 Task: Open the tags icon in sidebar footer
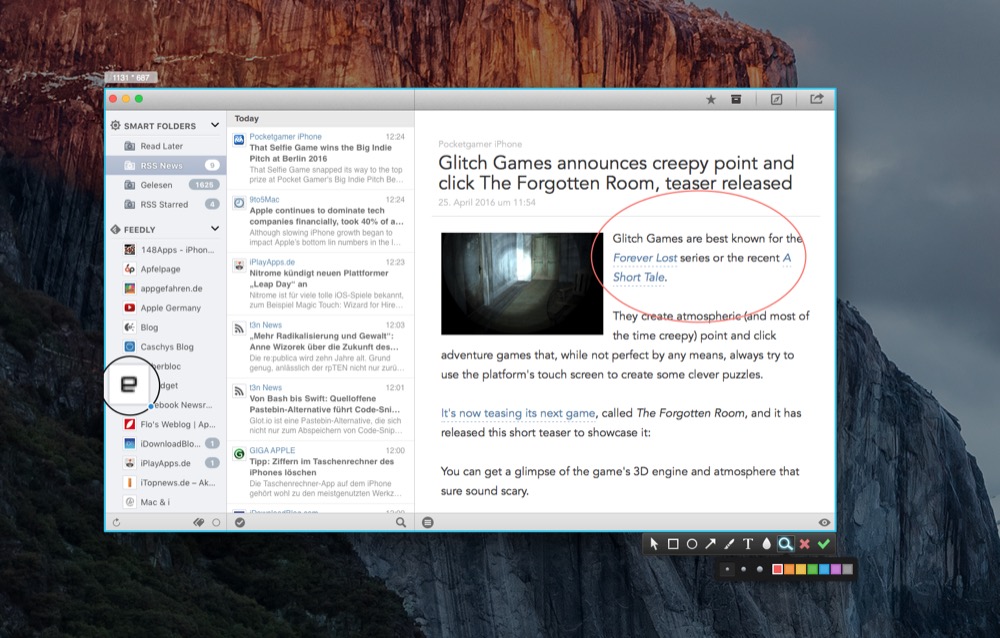pos(198,523)
